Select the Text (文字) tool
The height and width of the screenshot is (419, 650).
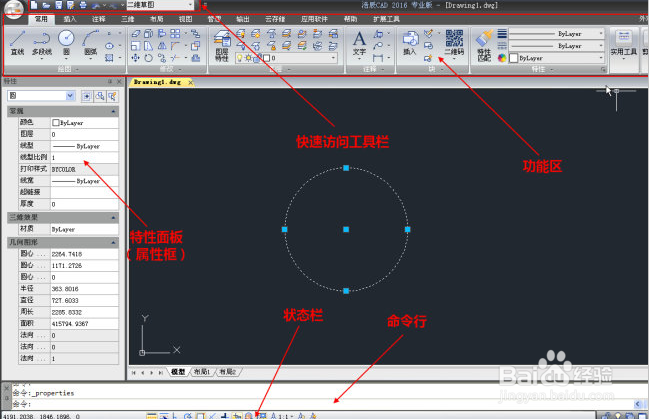(x=359, y=44)
